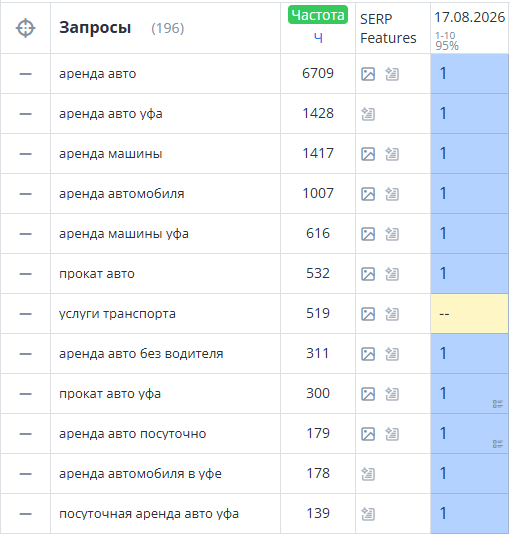Image resolution: width=510 pixels, height=534 pixels.
Task: Open the 17.08.2026 date column header
Action: pos(469,17)
